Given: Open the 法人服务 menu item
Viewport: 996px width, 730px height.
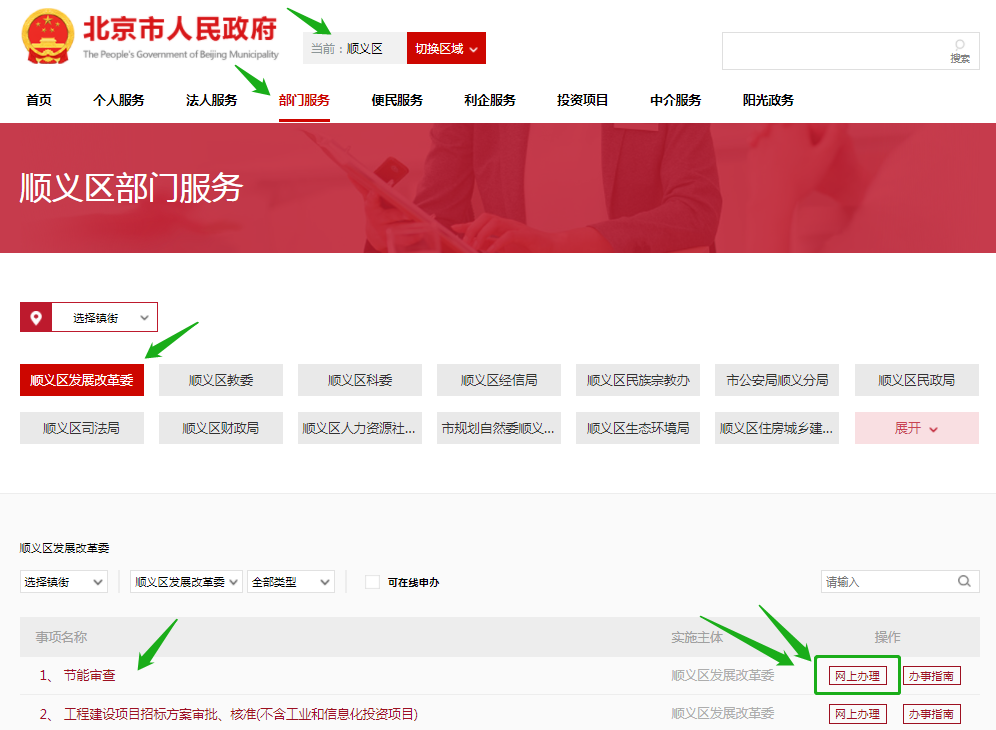Looking at the screenshot, I should [x=212, y=100].
